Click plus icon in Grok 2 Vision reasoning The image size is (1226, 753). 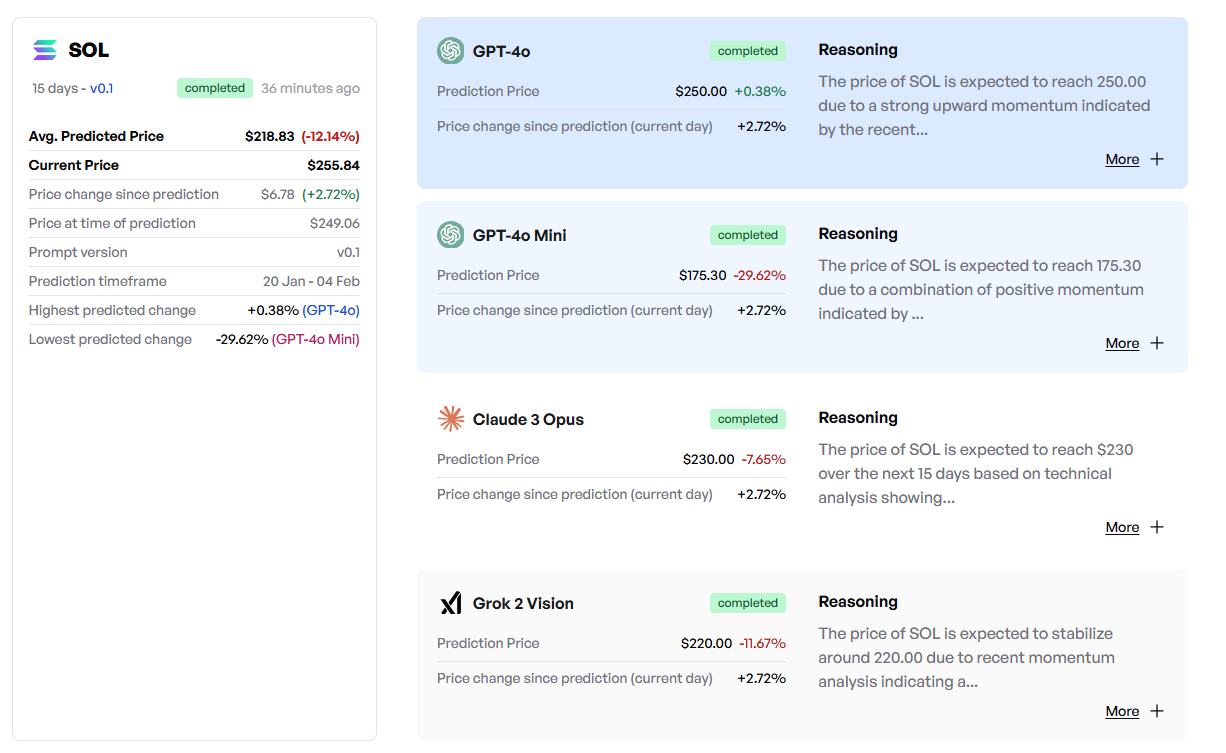1157,711
